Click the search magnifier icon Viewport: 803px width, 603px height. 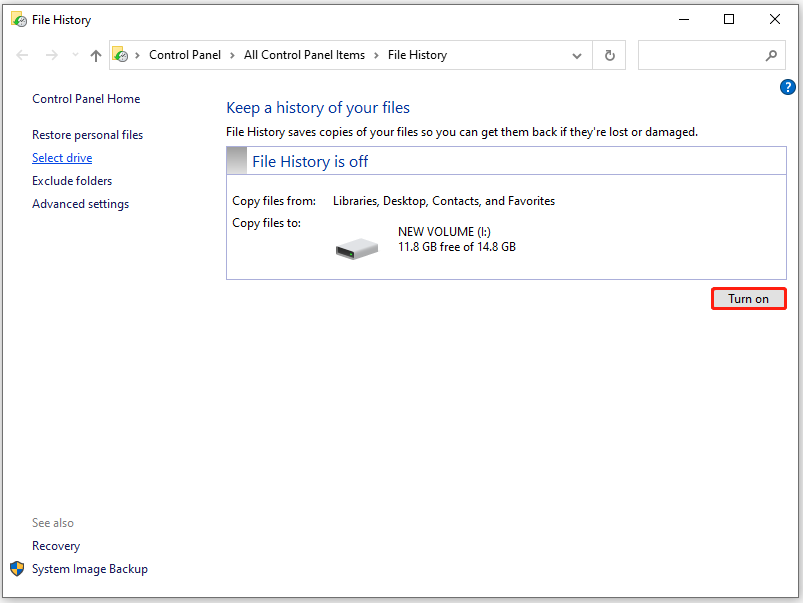[x=771, y=55]
